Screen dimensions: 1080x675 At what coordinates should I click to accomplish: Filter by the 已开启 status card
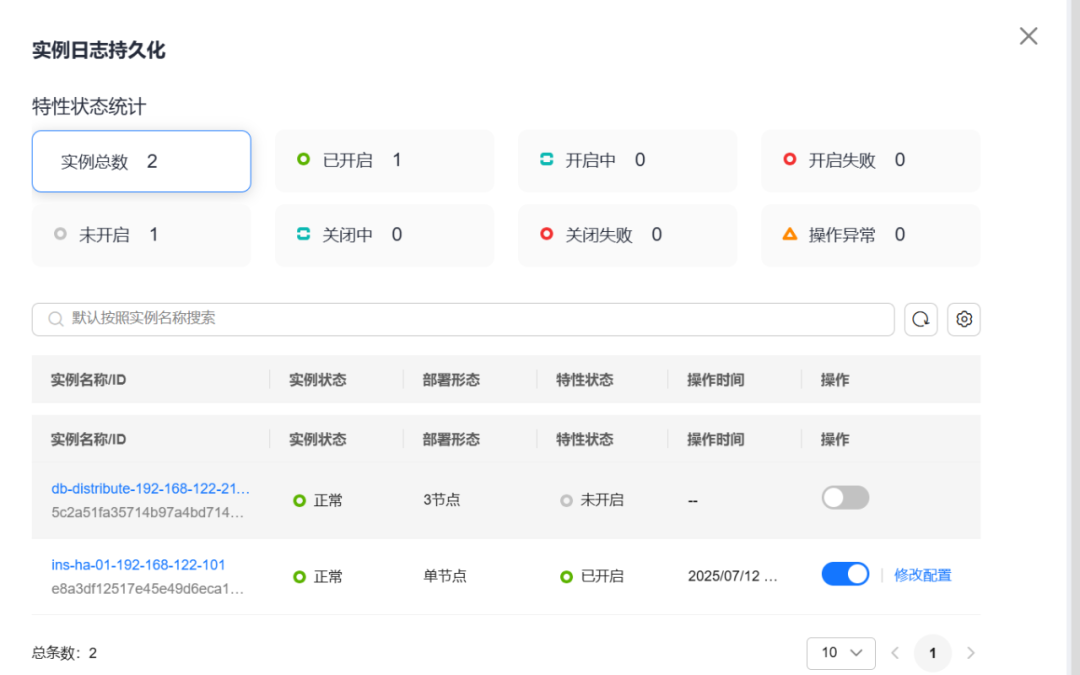click(384, 161)
